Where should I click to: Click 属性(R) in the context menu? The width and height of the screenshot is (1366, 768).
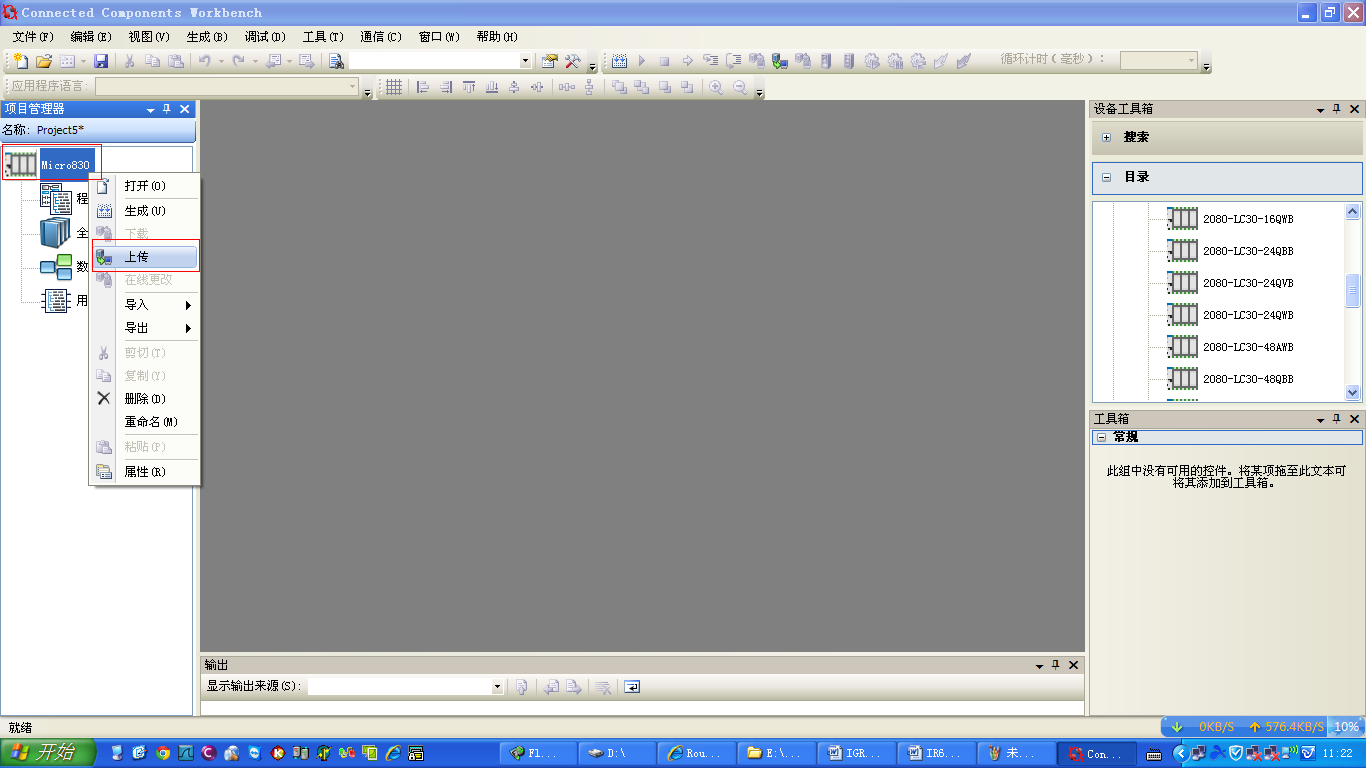tap(145, 472)
